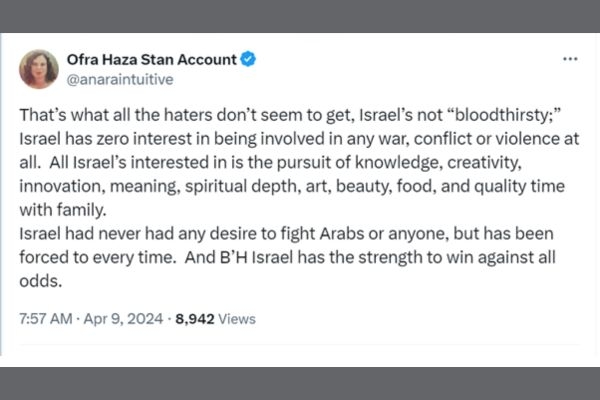Click the gray bar below the post
The image size is (600, 400).
coord(300,382)
